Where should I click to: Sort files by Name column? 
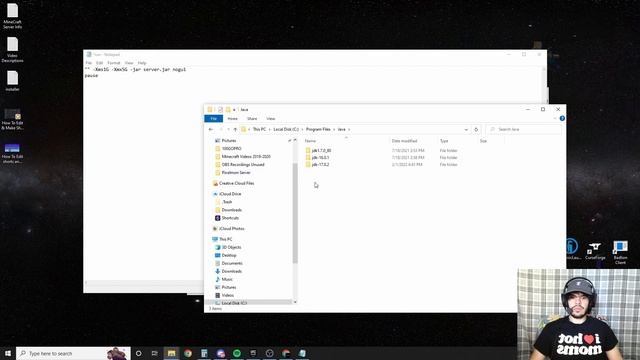pyautogui.click(x=310, y=141)
